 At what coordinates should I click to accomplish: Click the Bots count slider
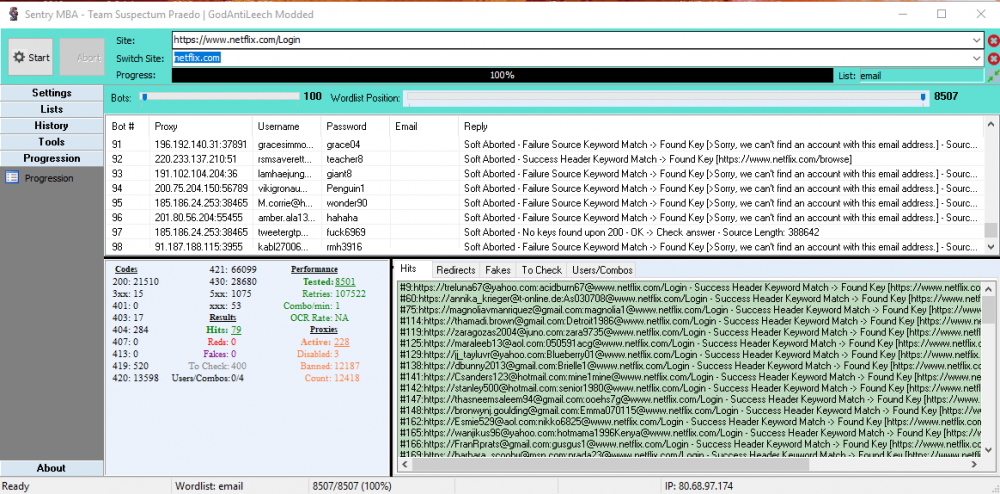coord(220,97)
